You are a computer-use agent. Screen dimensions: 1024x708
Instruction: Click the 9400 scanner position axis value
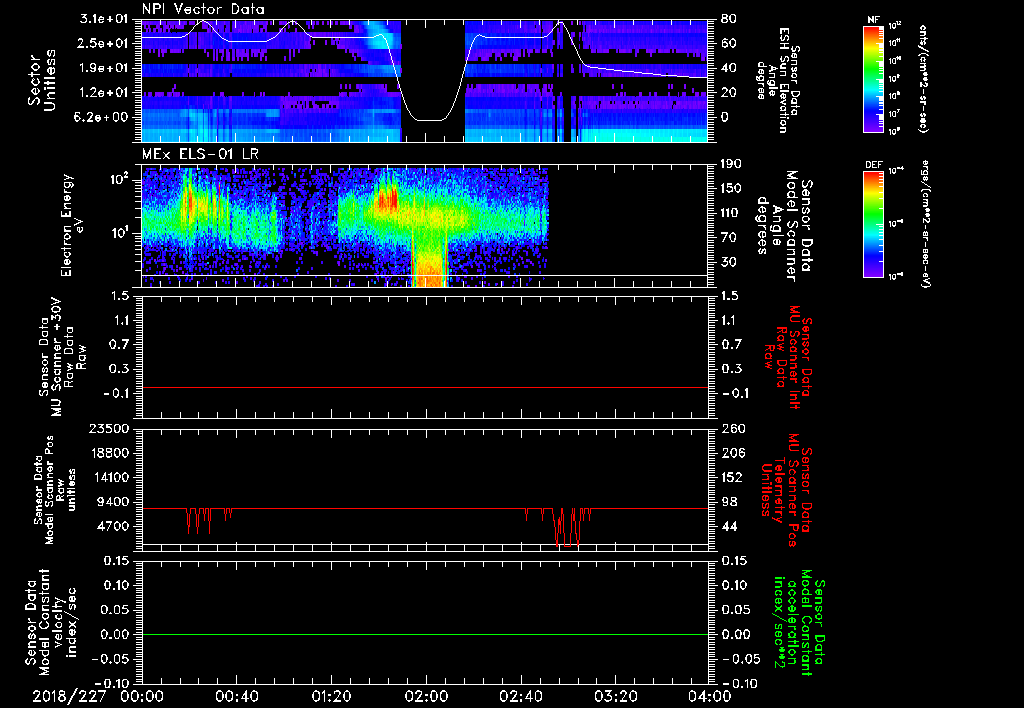(113, 502)
